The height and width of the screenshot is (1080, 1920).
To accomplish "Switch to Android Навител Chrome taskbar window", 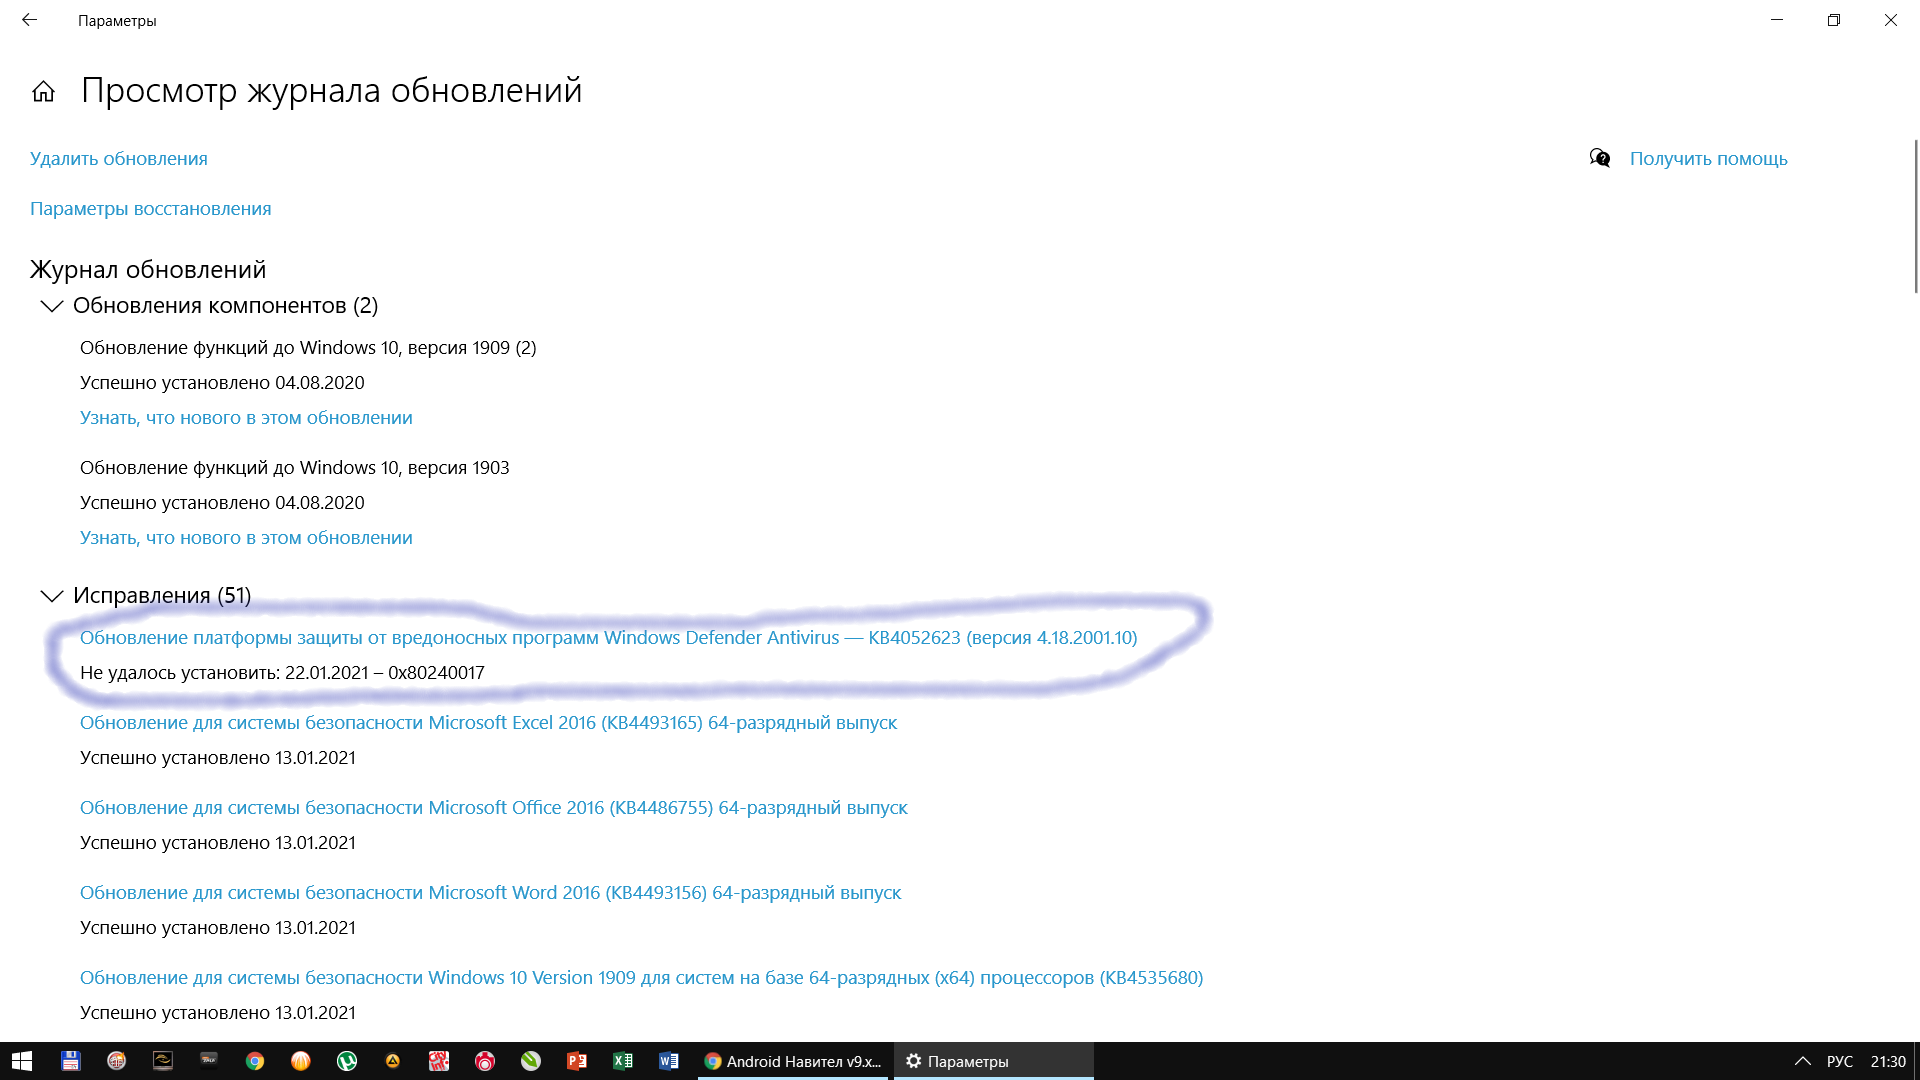I will click(792, 1061).
